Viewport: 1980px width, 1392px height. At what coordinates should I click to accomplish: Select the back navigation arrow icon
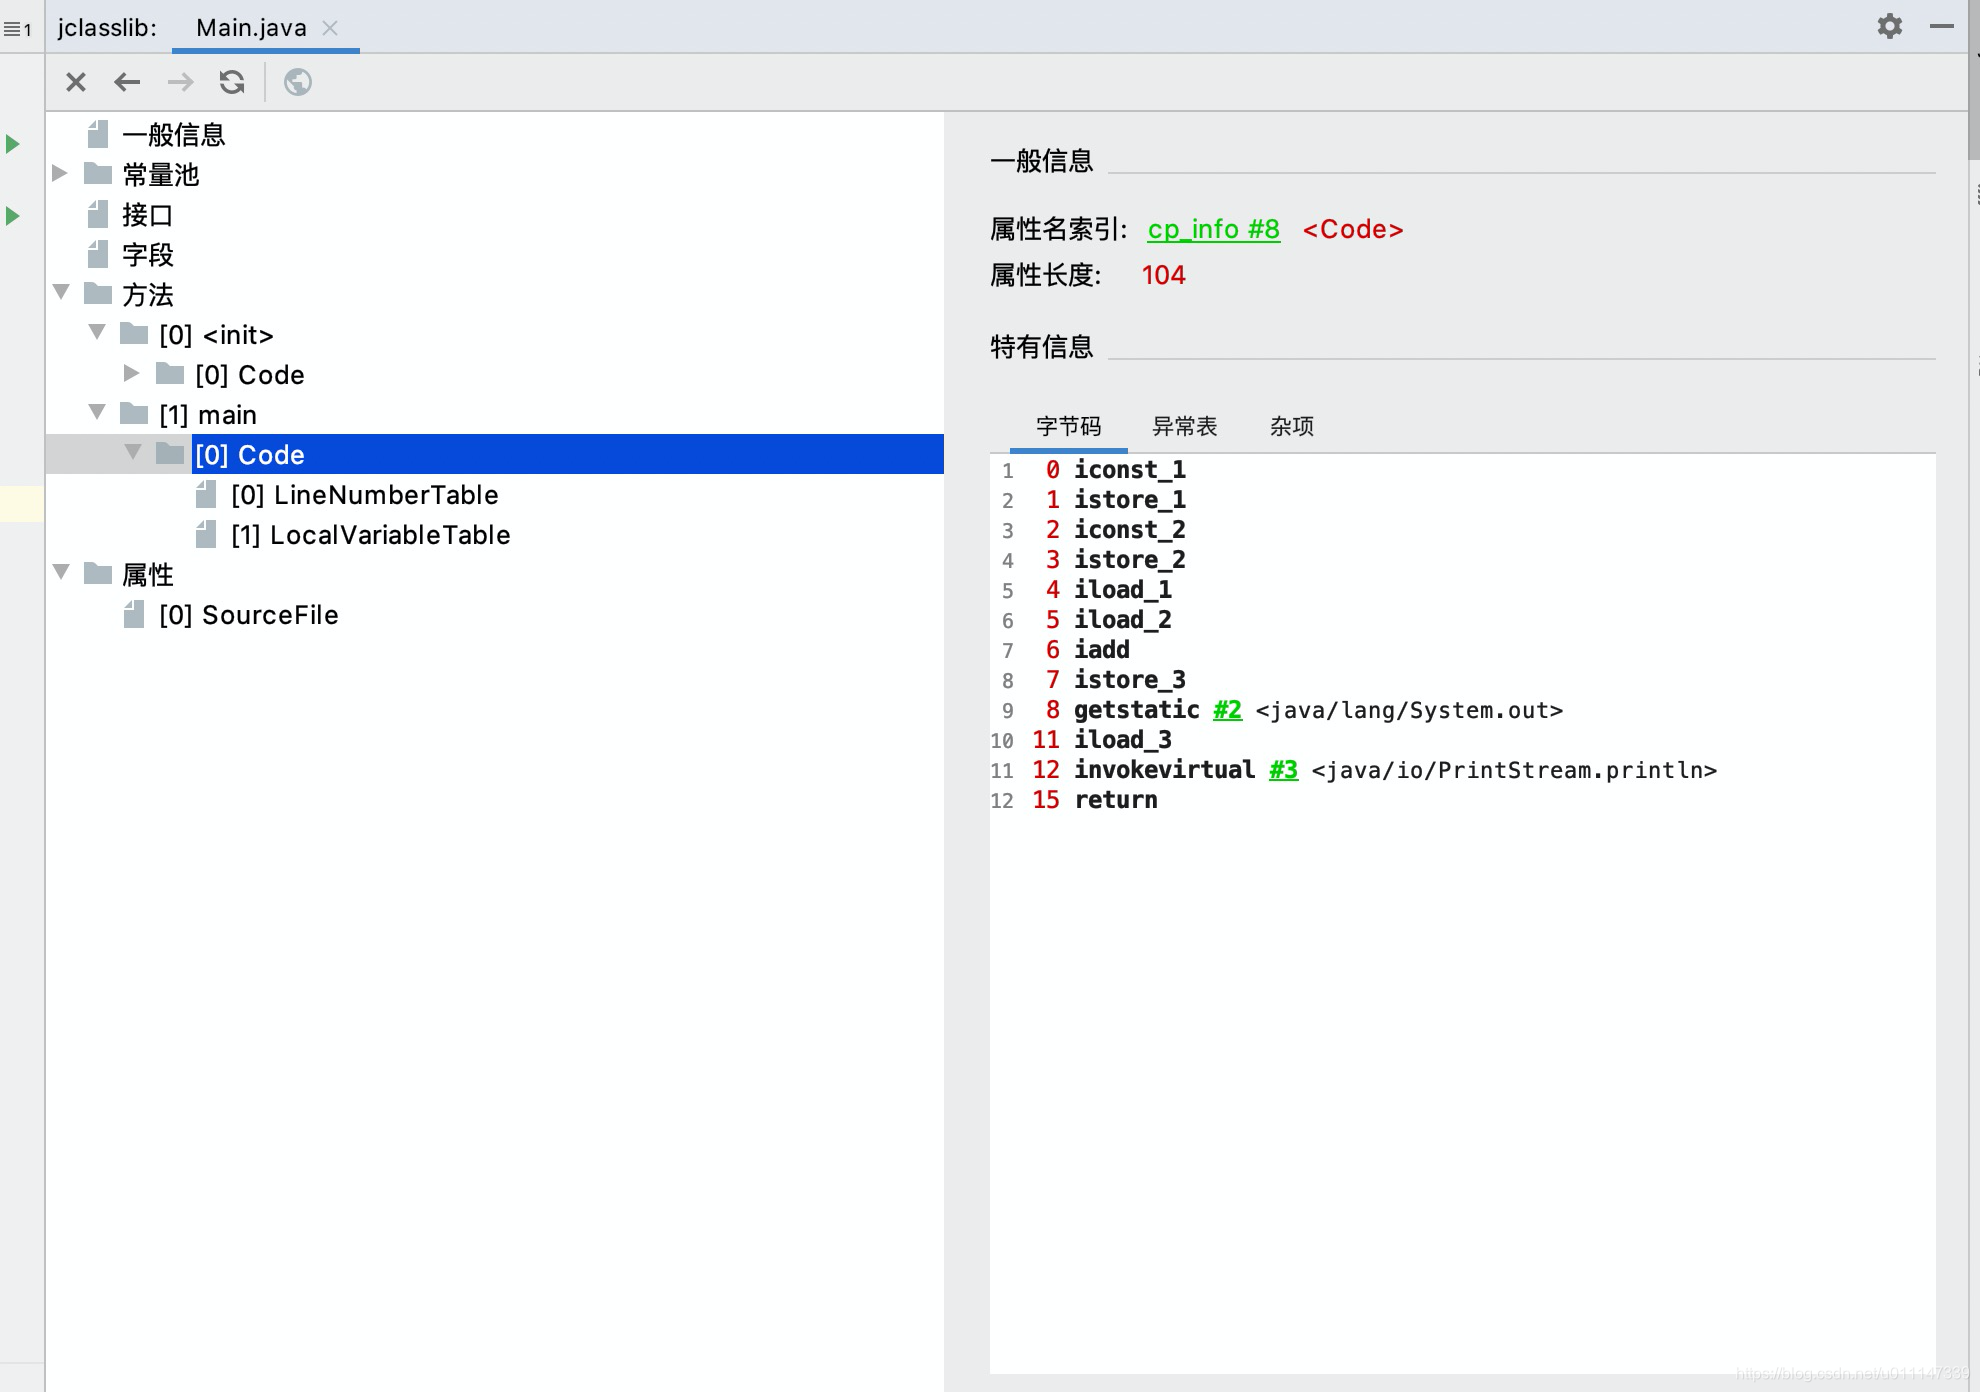(x=127, y=82)
